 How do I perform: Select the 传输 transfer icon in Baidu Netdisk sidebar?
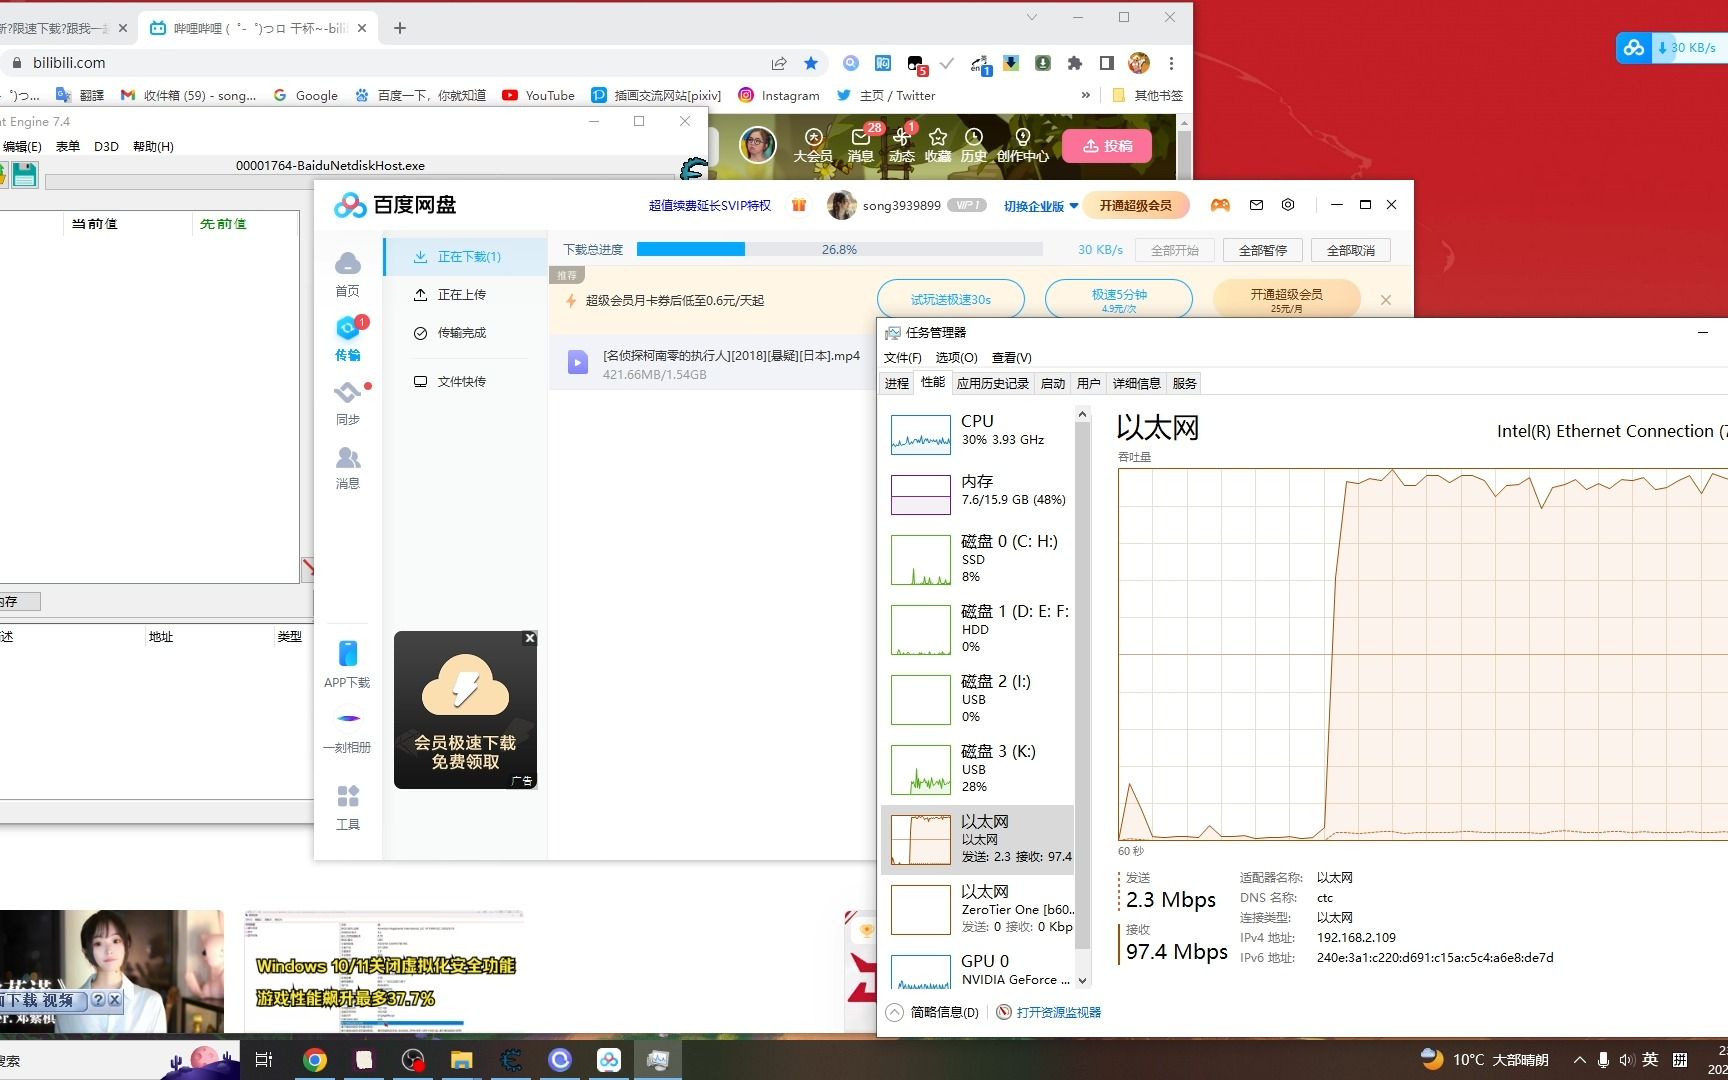pyautogui.click(x=348, y=338)
